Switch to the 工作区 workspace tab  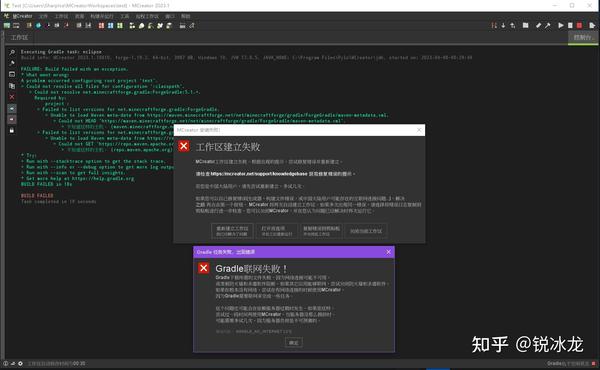click(19, 37)
